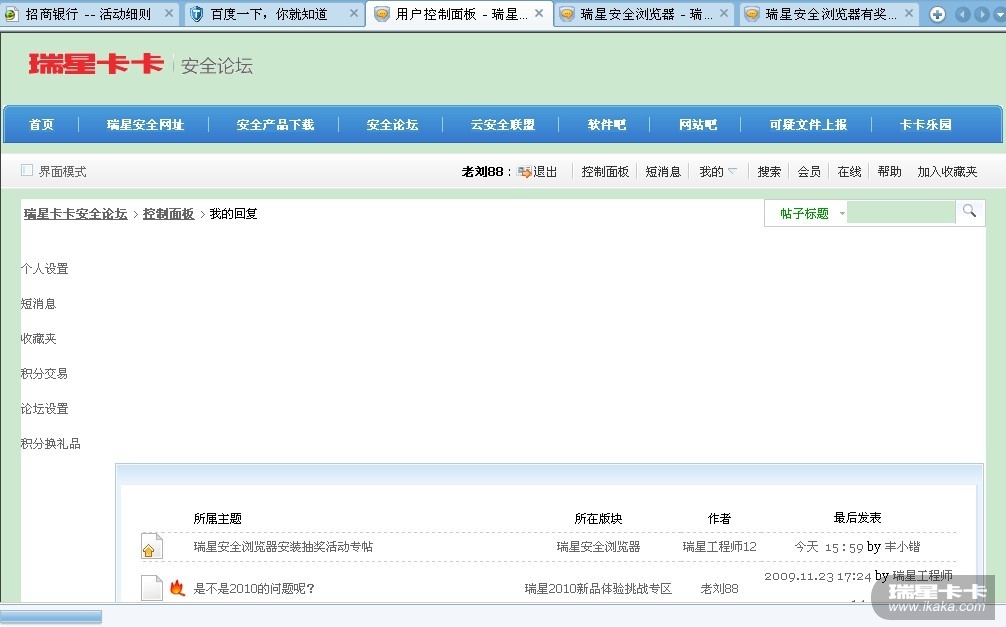Click author 瑞星工程师12

[719, 546]
